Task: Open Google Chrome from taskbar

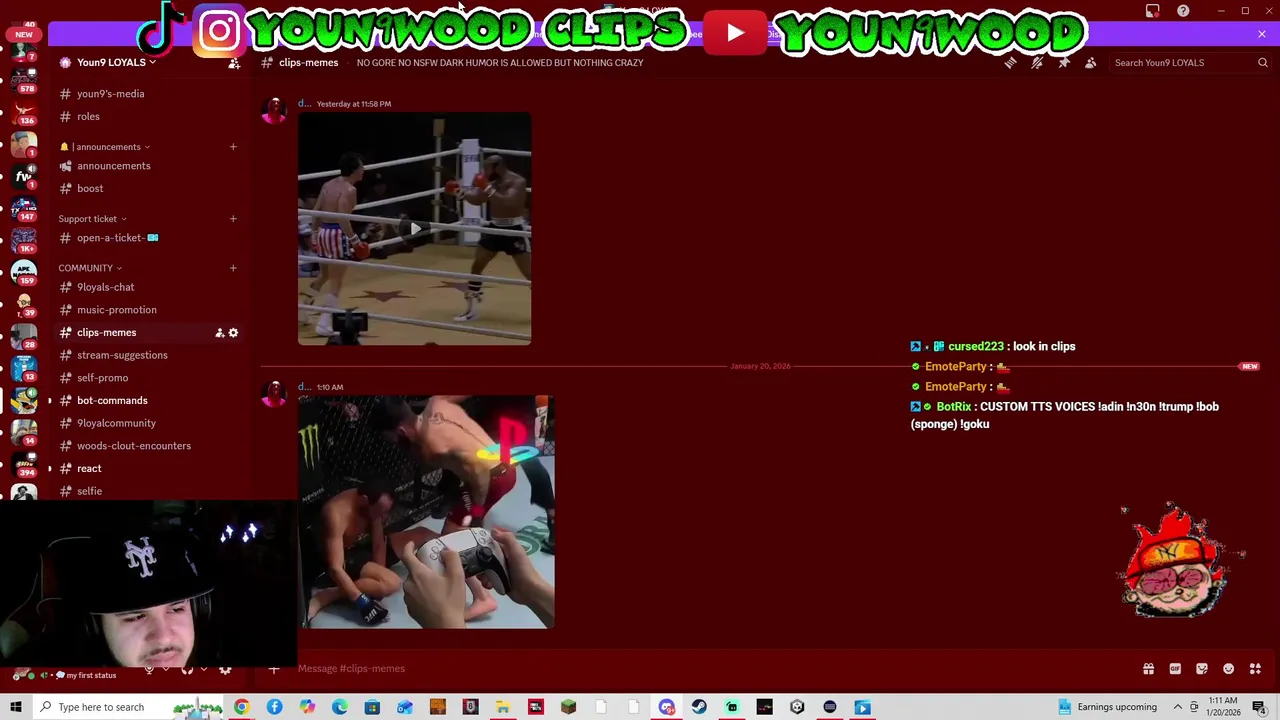Action: click(x=242, y=707)
